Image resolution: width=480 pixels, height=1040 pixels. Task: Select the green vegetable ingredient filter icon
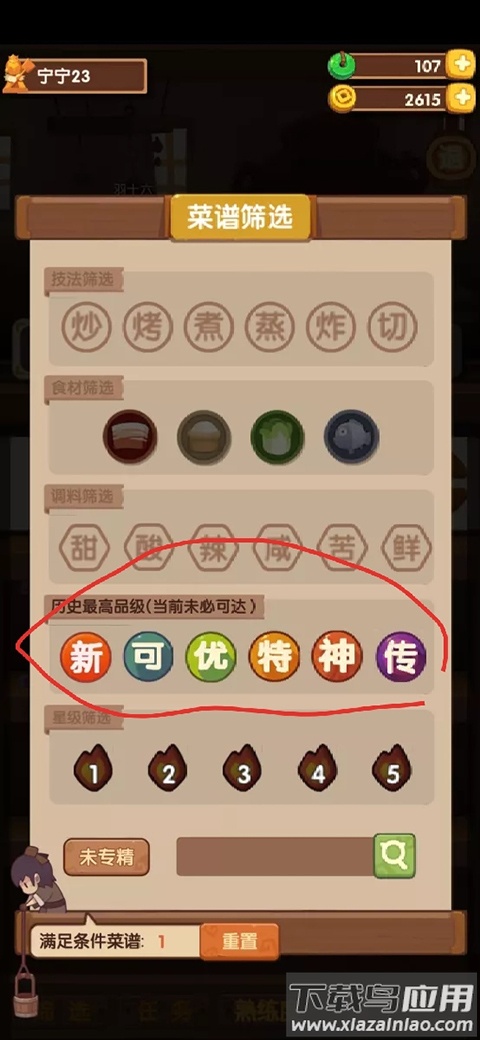pos(277,436)
